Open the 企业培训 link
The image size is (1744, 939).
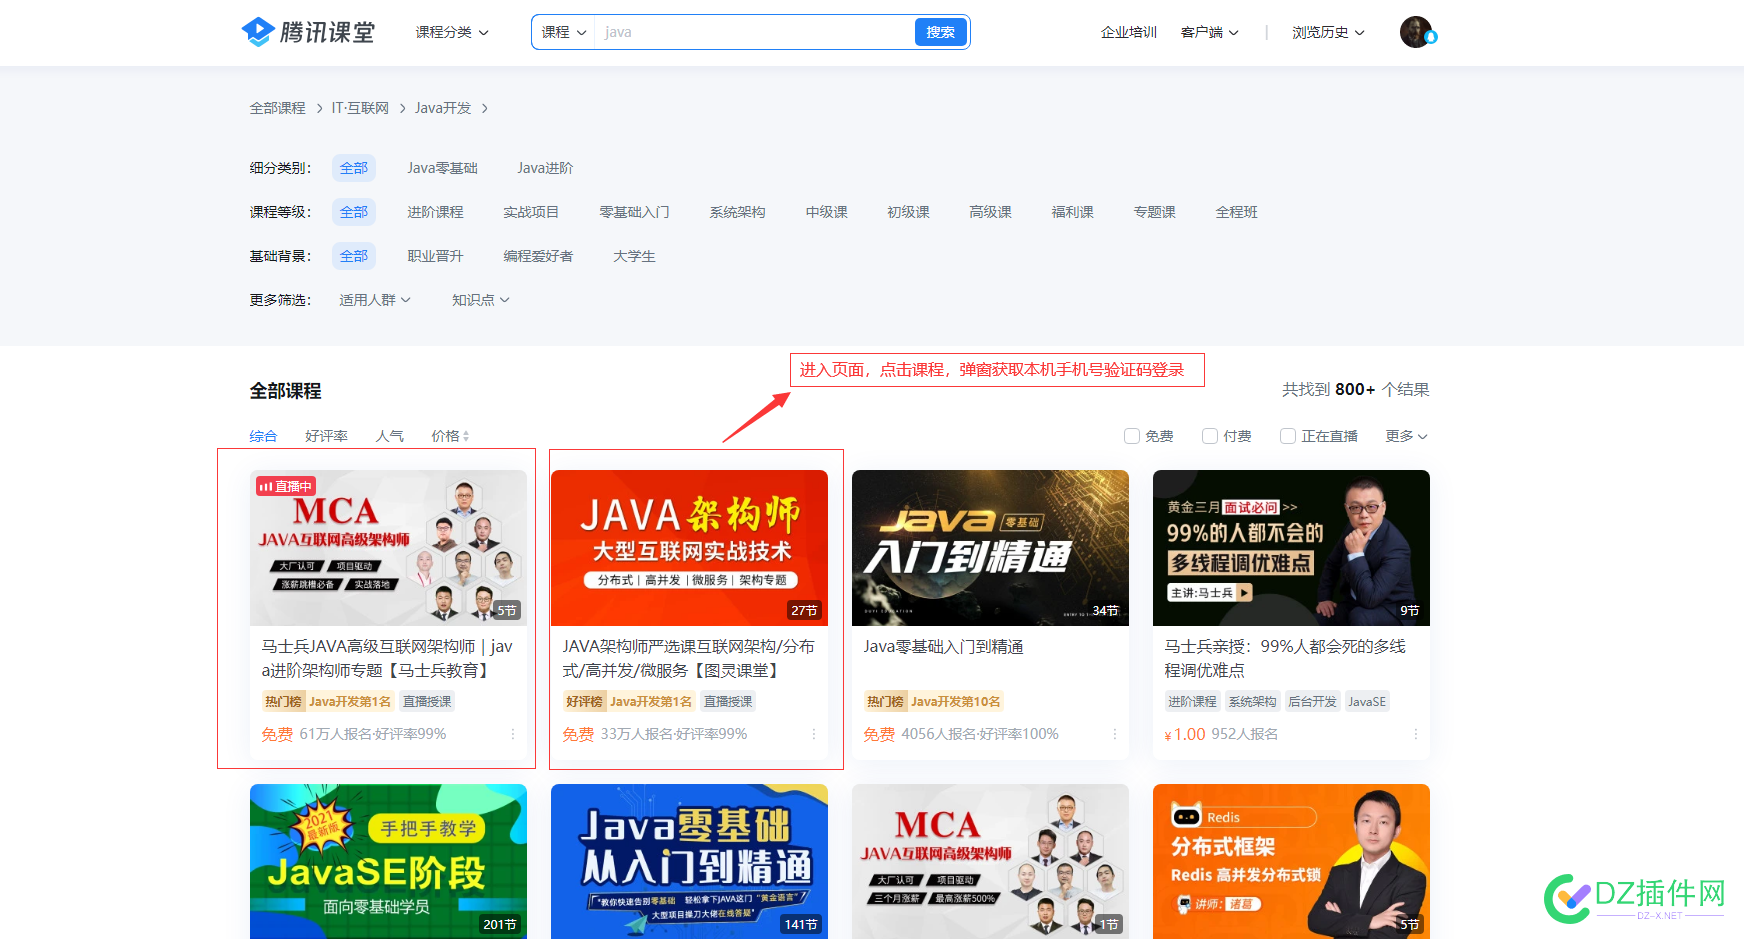point(1128,32)
